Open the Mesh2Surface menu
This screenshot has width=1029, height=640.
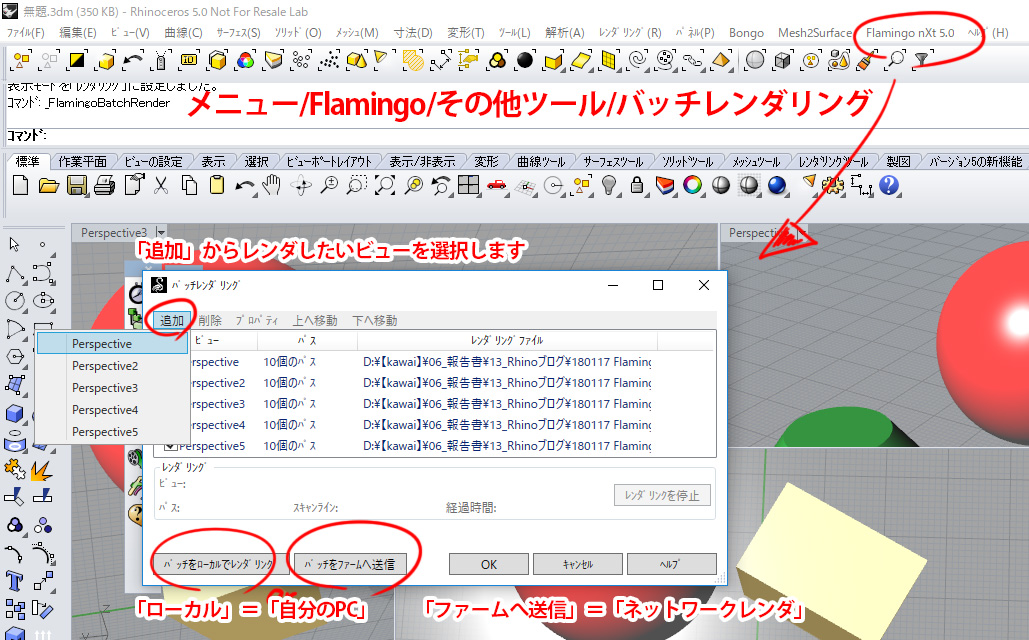[814, 33]
